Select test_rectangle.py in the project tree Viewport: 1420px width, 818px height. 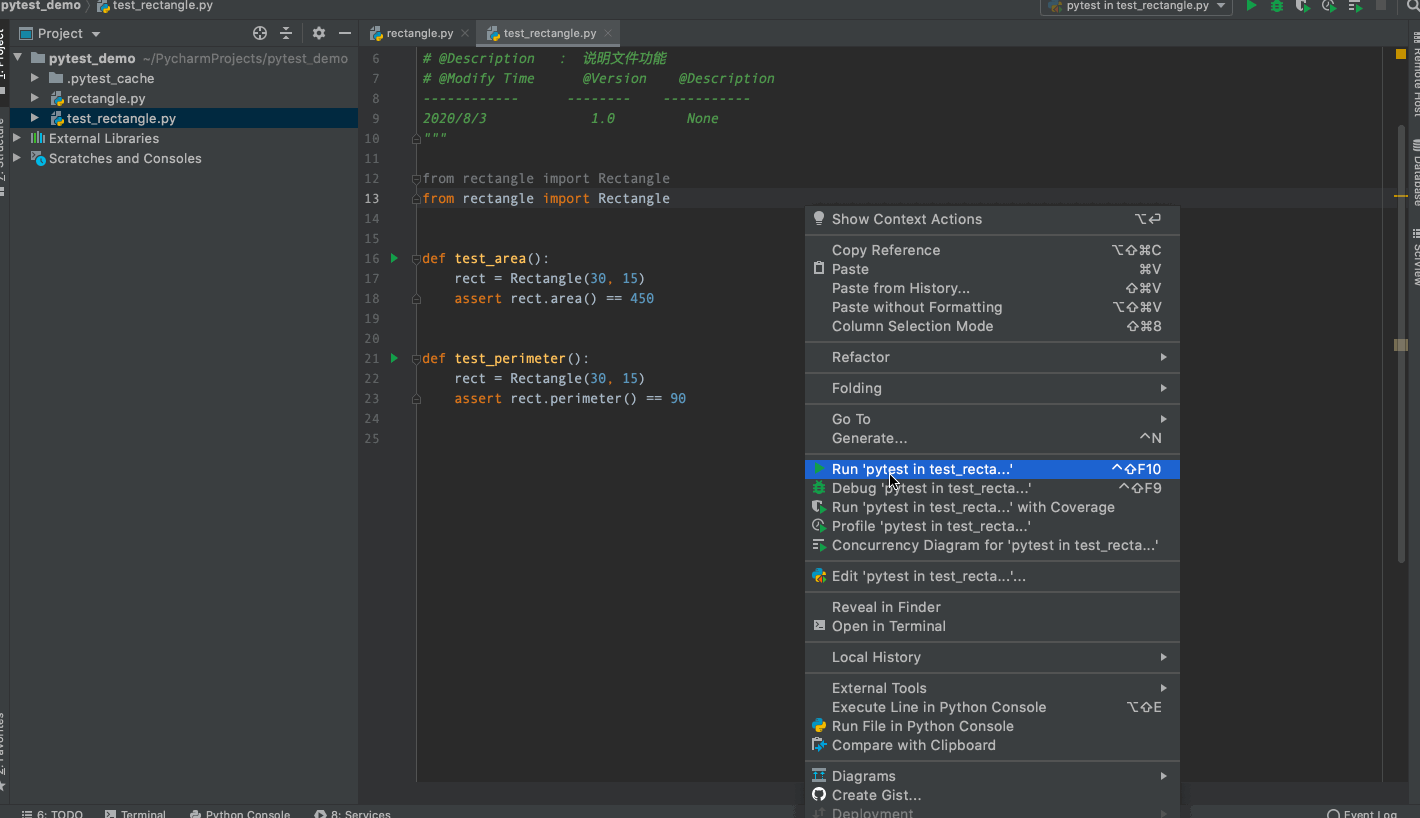click(x=121, y=118)
